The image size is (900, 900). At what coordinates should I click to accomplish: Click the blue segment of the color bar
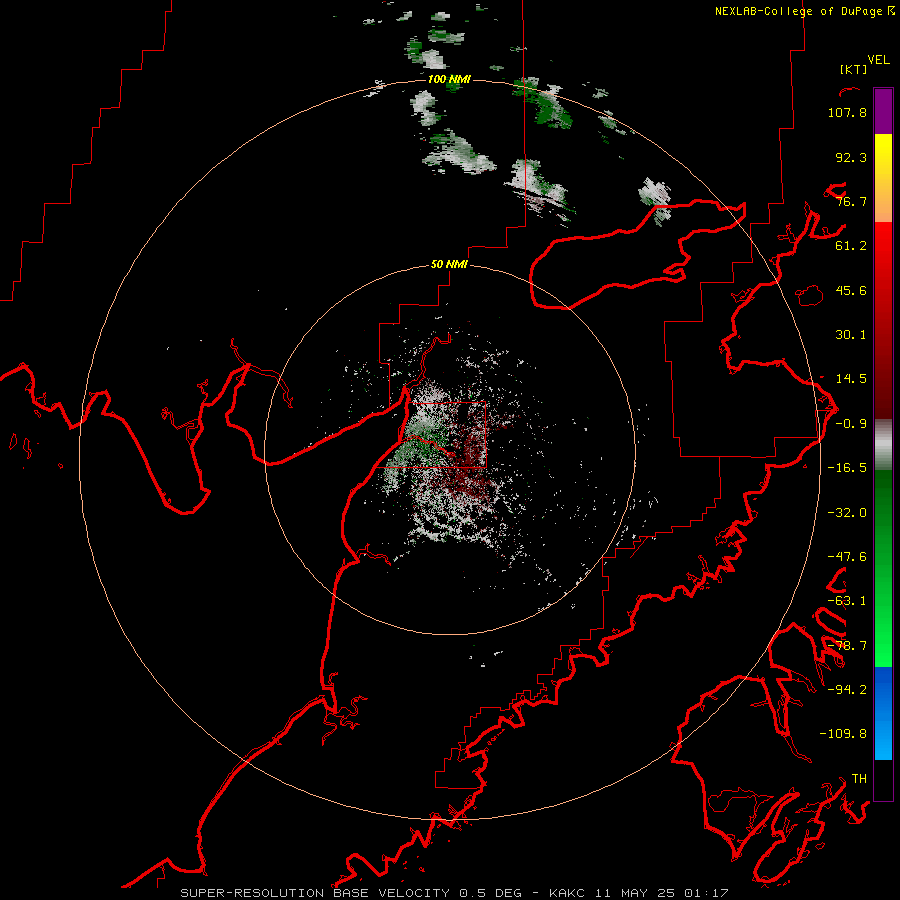pyautogui.click(x=883, y=713)
